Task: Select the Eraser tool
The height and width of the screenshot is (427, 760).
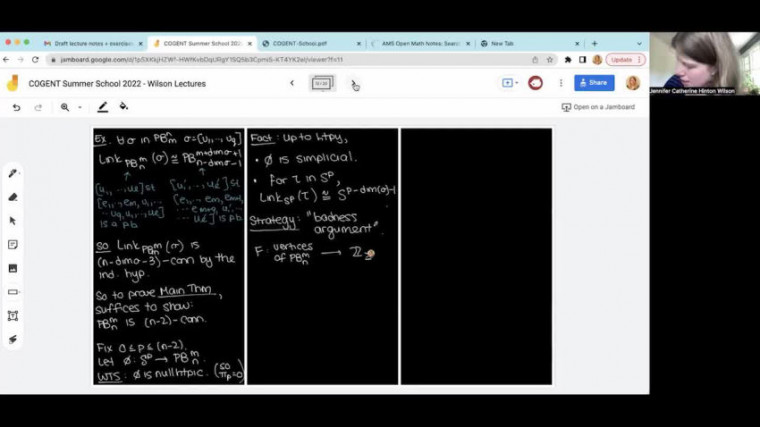Action: [x=13, y=197]
